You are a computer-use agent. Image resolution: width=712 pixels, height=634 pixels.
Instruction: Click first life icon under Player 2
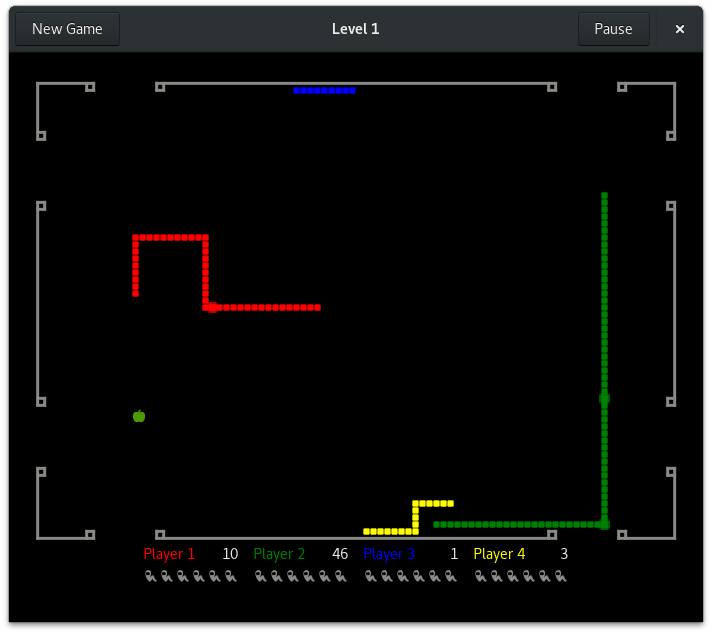click(260, 576)
